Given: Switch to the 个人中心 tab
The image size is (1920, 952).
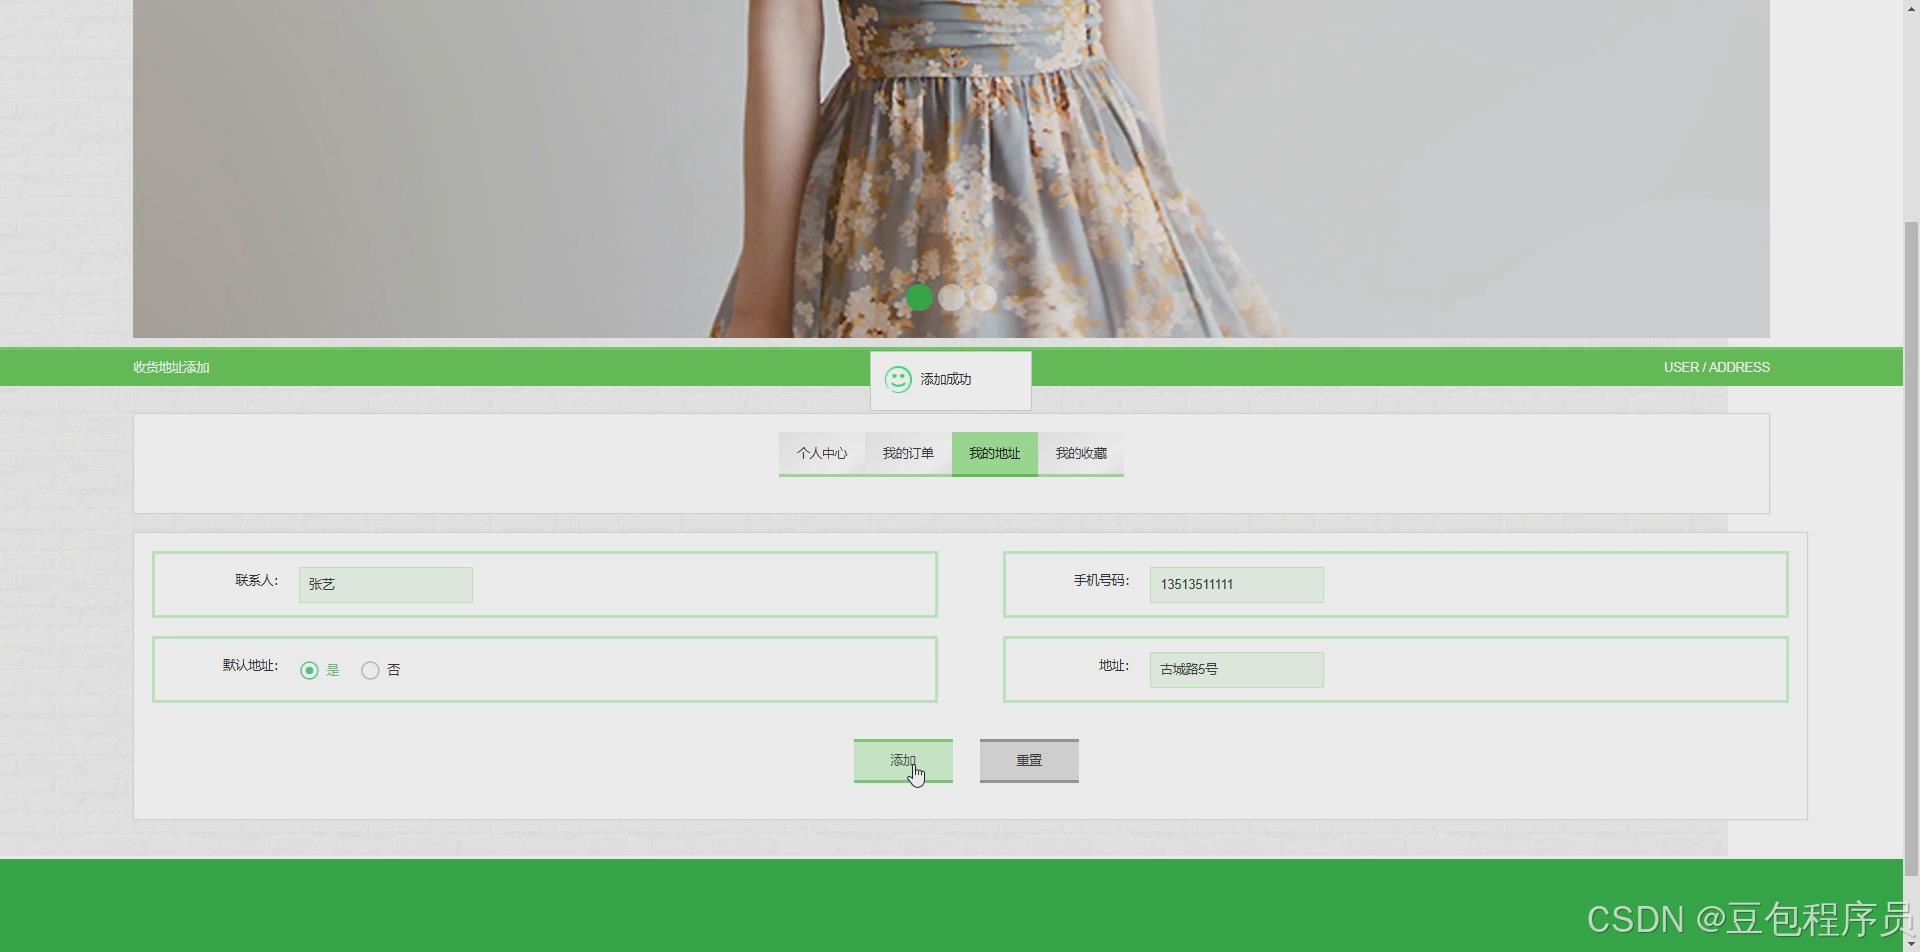Looking at the screenshot, I should 821,453.
